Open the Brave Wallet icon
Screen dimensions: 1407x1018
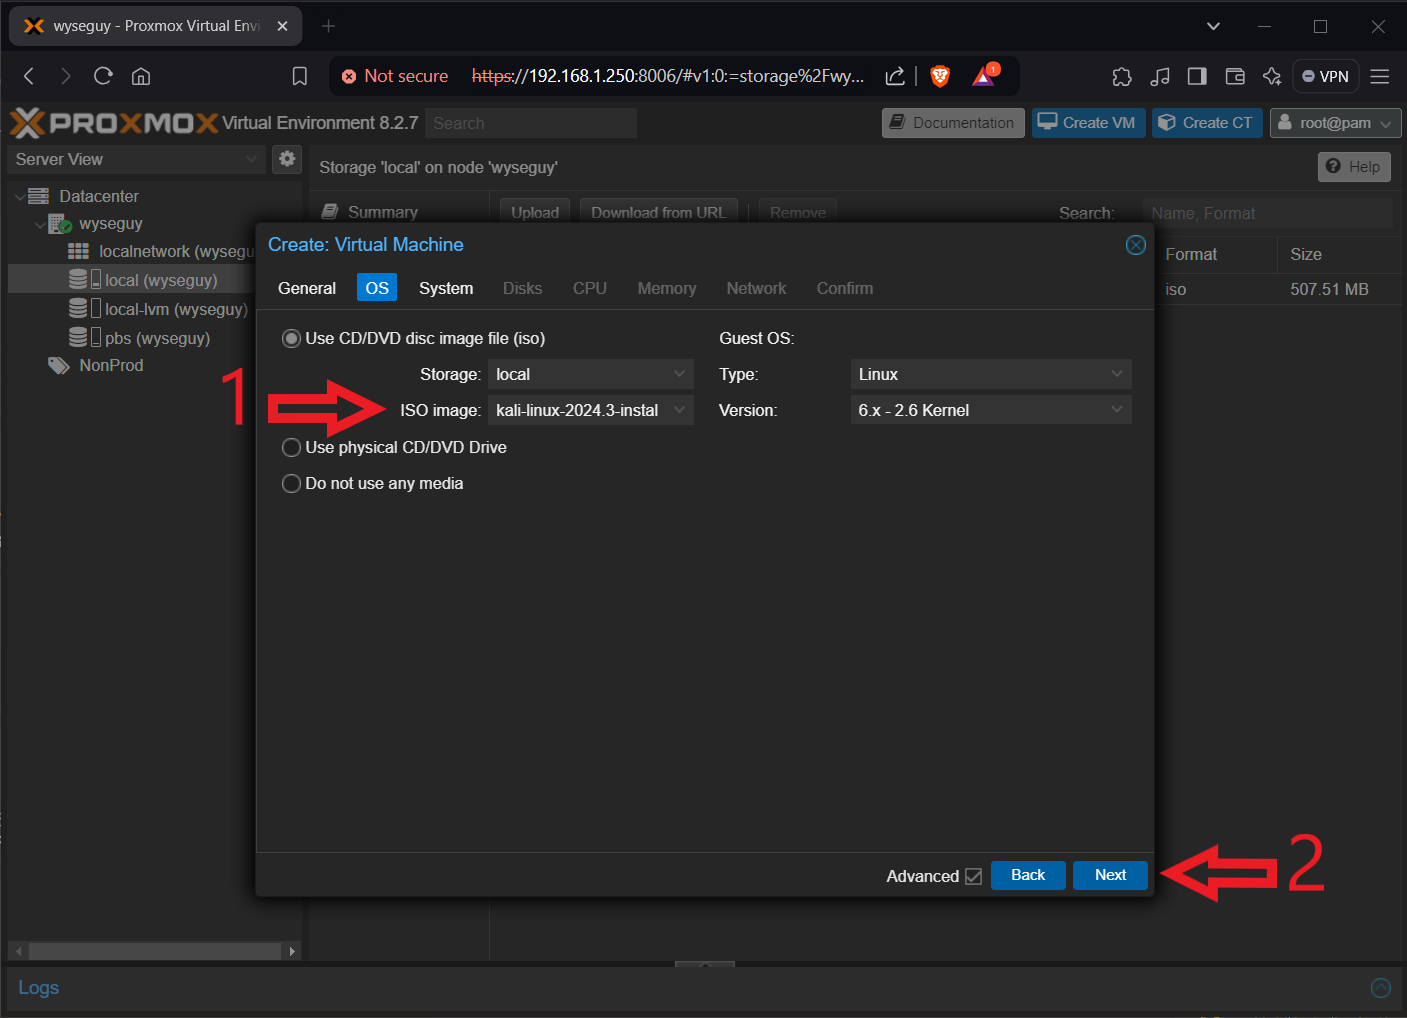click(x=1235, y=76)
